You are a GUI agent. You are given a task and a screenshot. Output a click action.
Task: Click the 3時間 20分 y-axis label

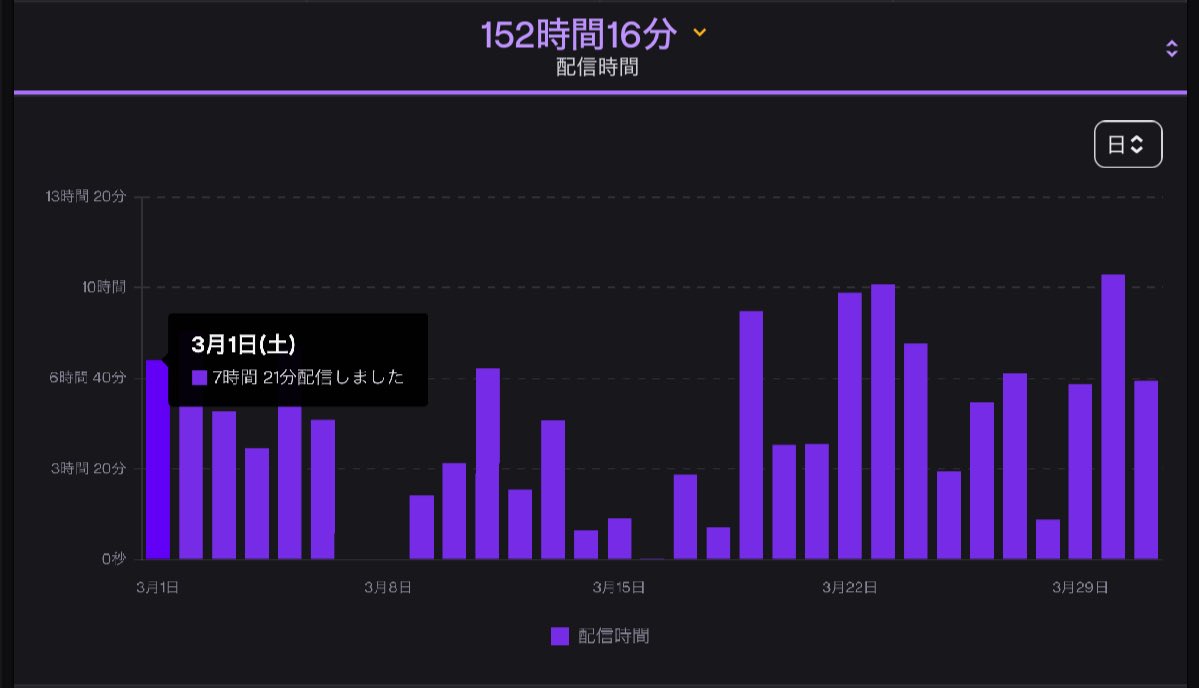click(88, 468)
